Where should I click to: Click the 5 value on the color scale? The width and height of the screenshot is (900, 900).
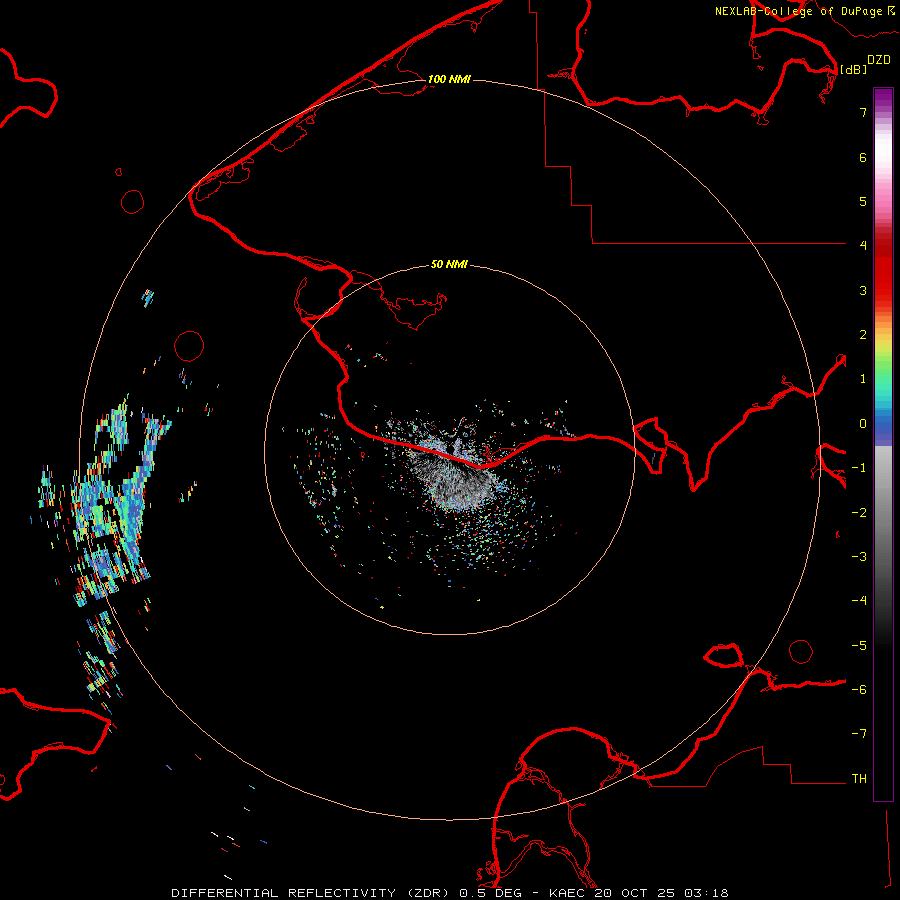[x=863, y=201]
